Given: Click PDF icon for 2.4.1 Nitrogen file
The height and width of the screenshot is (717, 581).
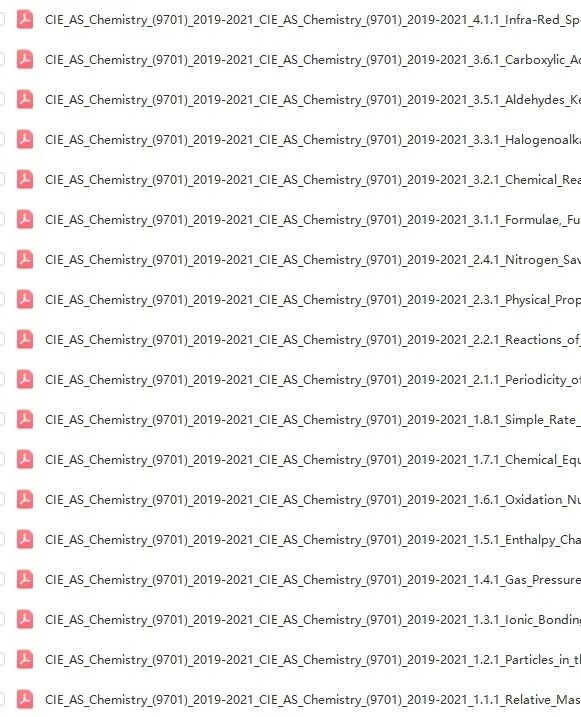Looking at the screenshot, I should coord(25,259).
